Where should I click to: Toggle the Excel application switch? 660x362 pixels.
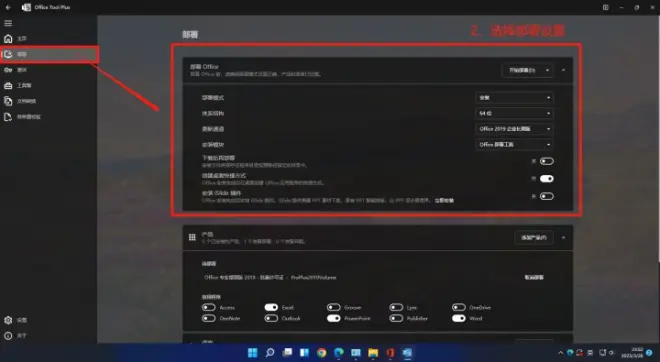point(271,307)
